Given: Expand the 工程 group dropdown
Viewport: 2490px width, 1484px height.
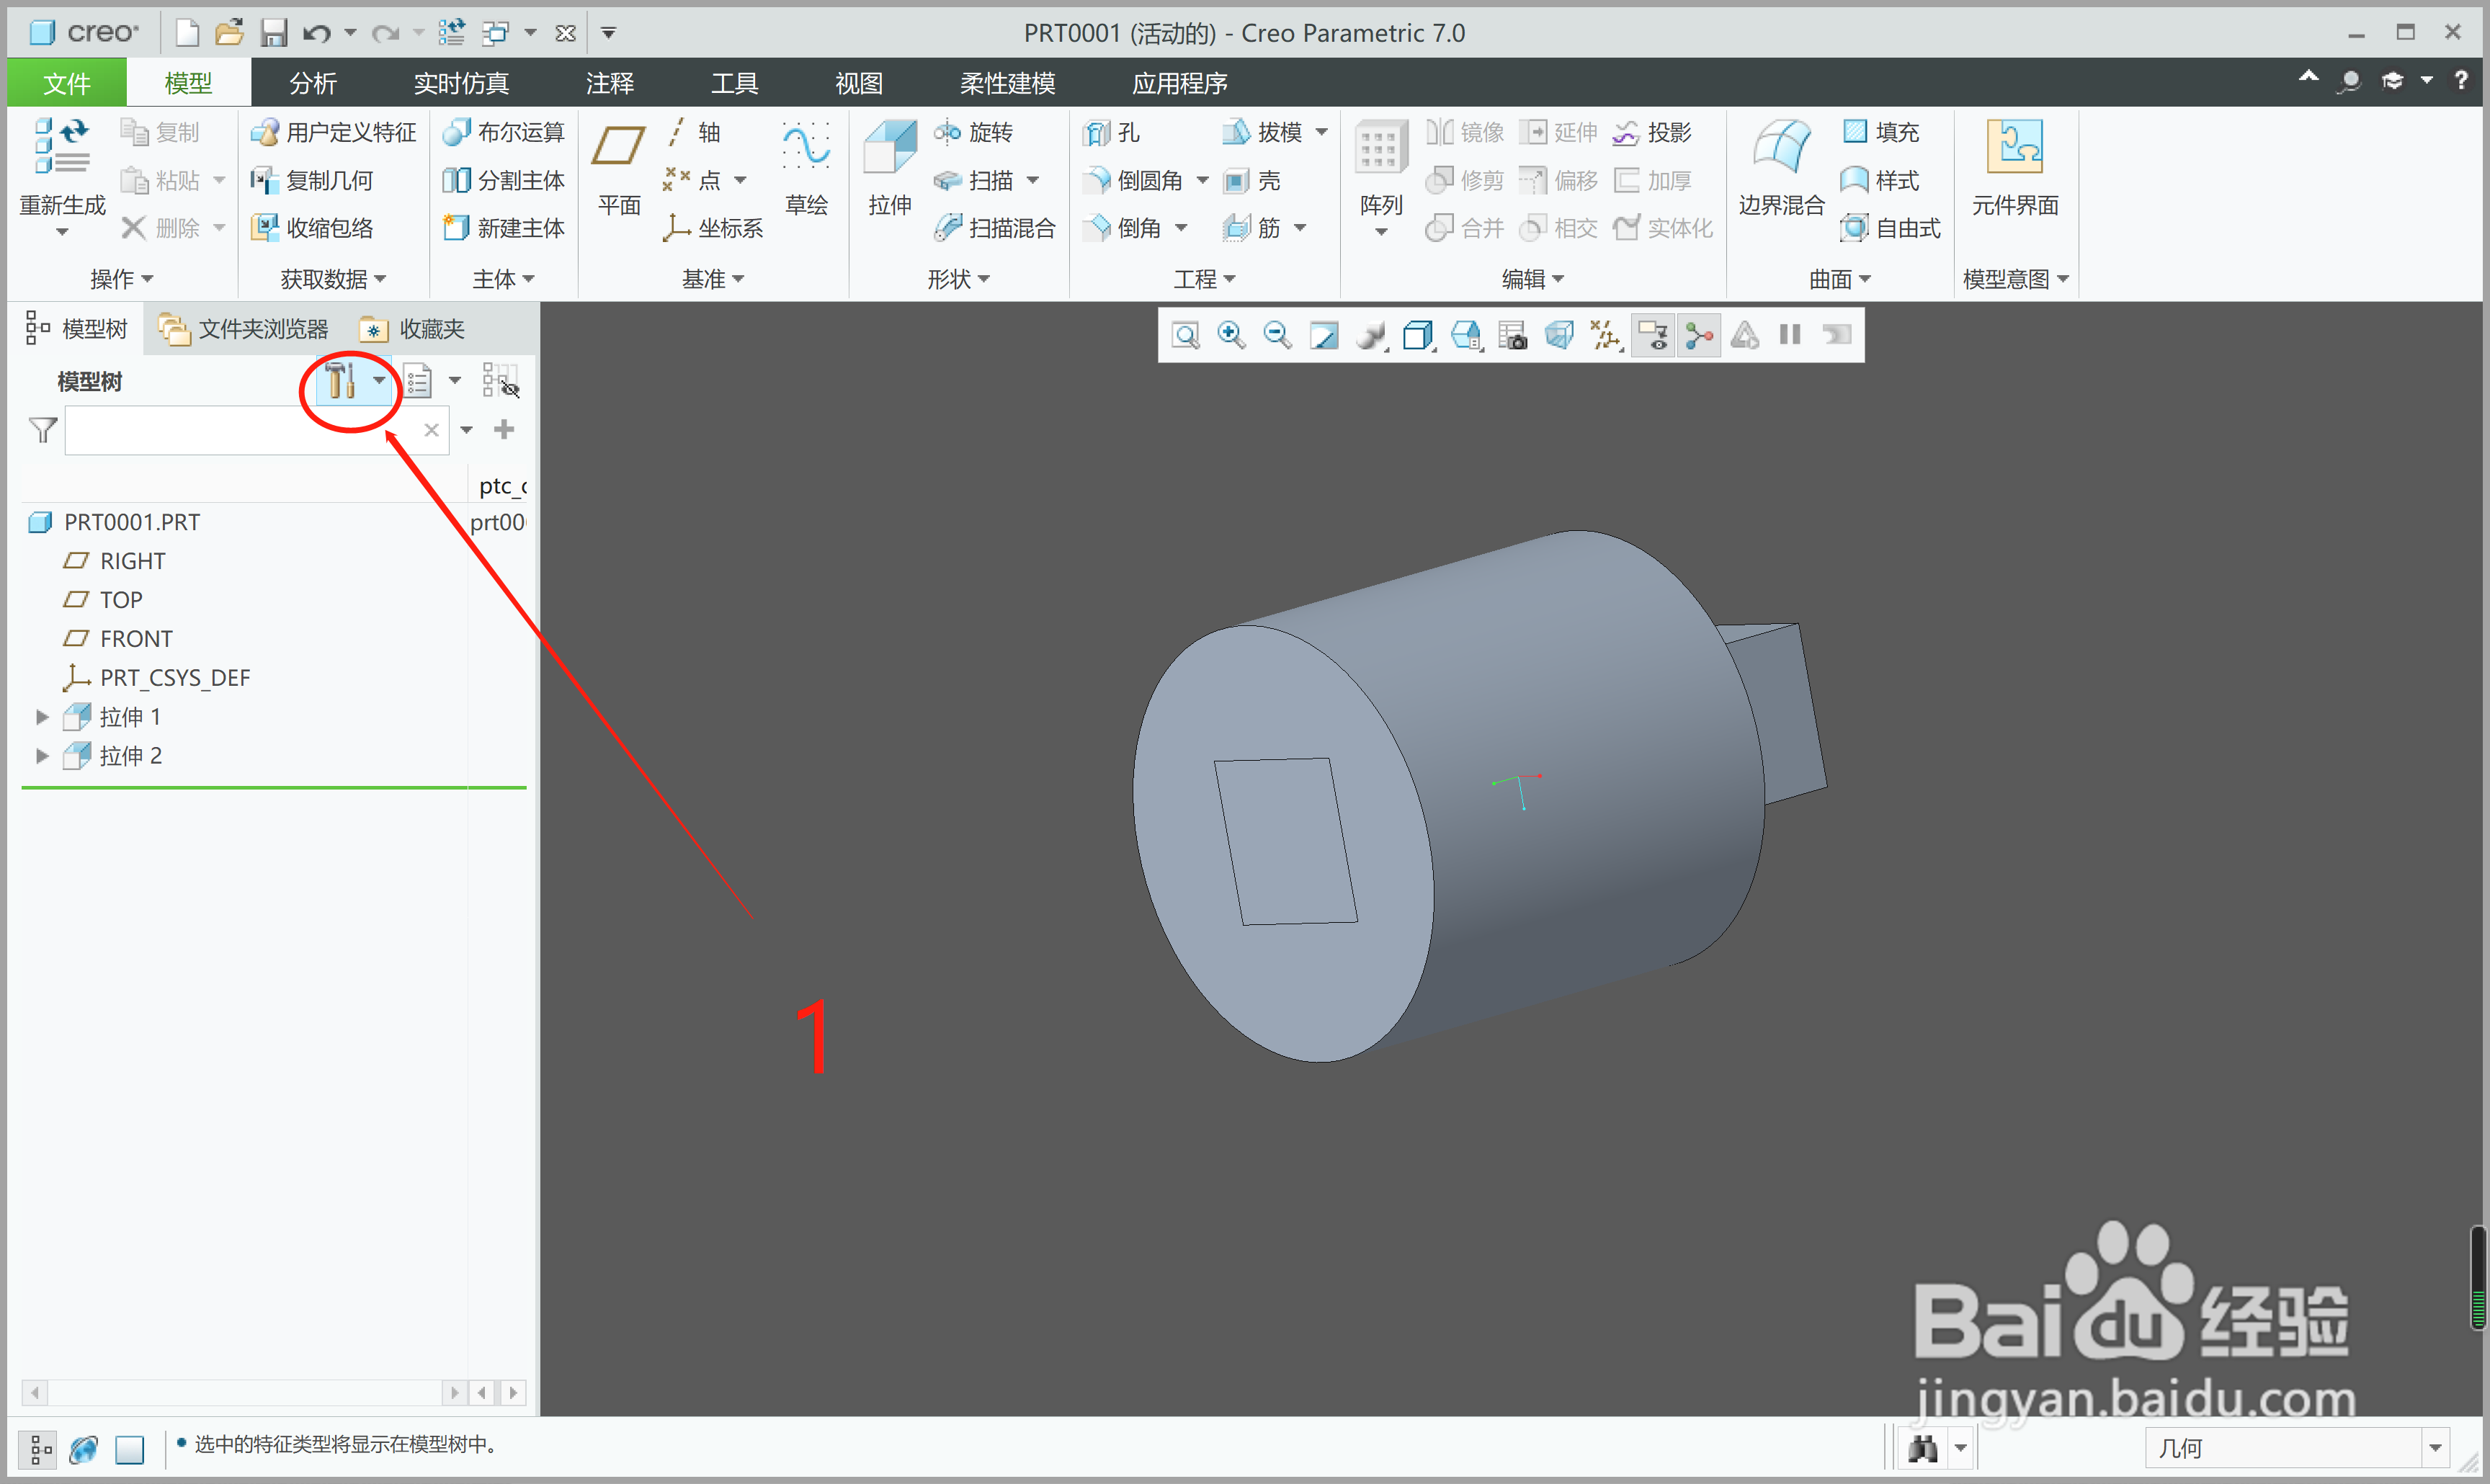Looking at the screenshot, I should [1204, 279].
